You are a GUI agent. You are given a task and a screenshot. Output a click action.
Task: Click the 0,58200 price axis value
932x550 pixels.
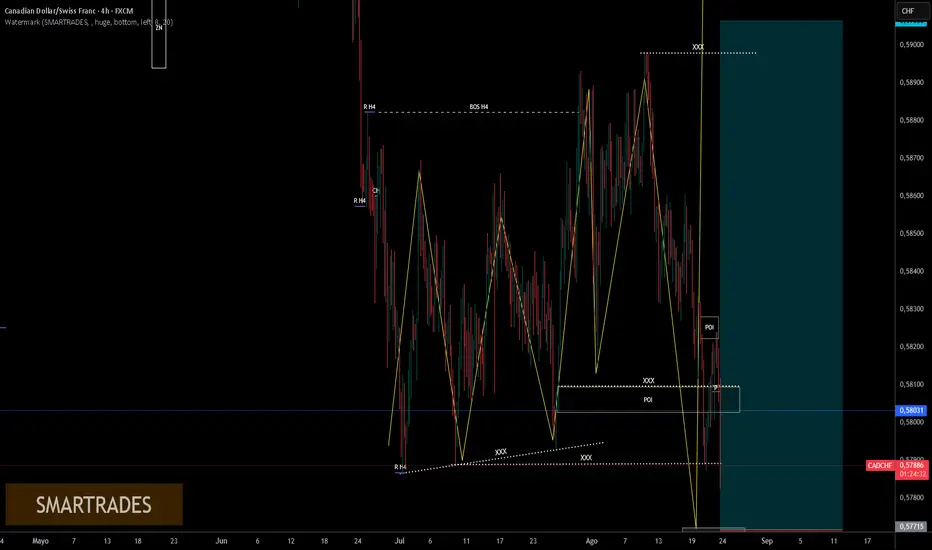coord(911,347)
